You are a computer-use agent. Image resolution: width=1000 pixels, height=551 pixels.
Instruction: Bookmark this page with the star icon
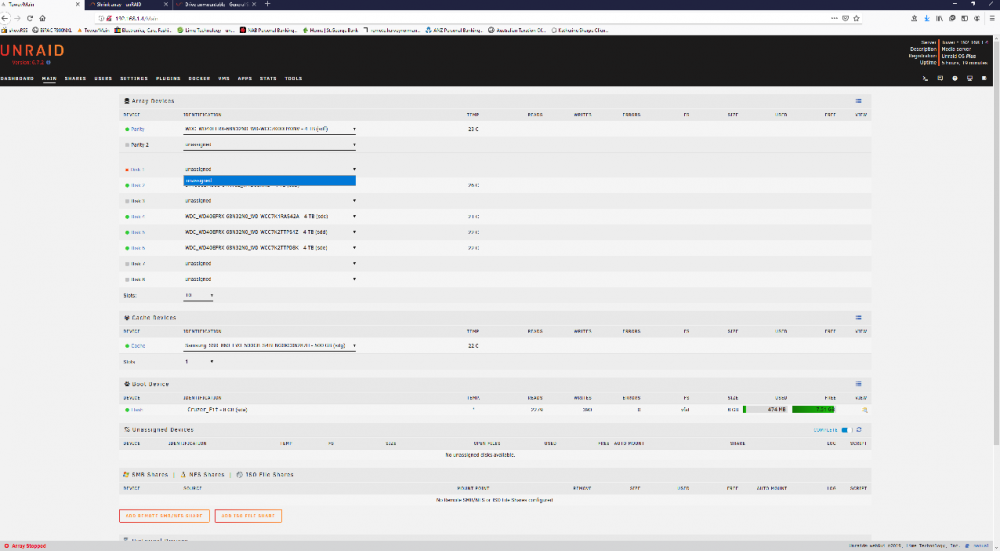click(x=857, y=18)
